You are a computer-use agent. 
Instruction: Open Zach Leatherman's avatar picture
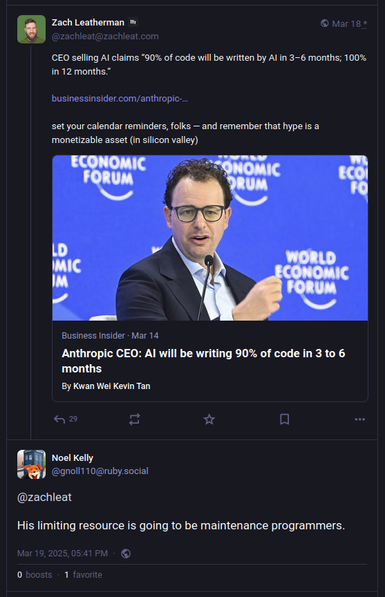point(31,29)
